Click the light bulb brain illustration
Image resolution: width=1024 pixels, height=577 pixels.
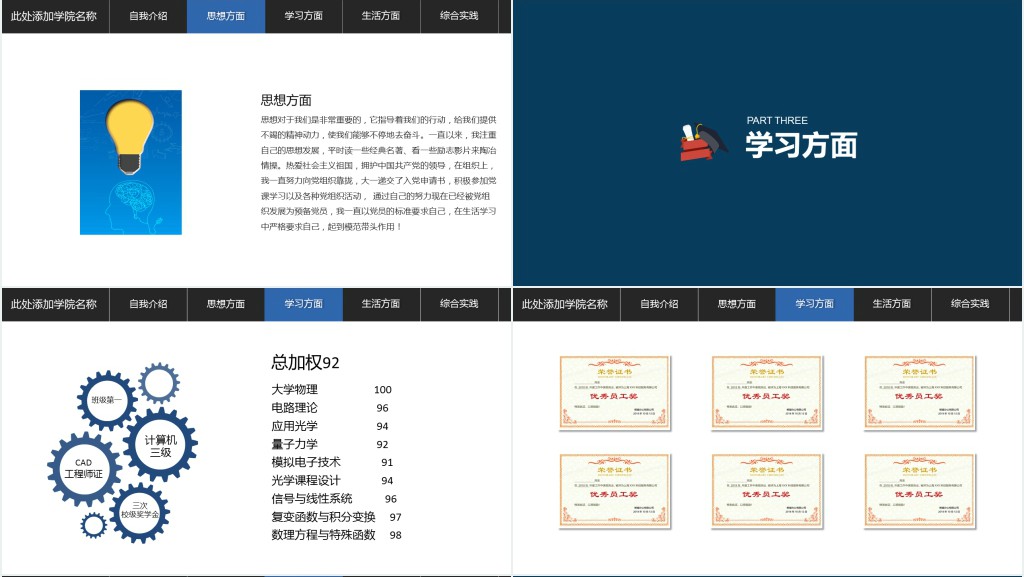coord(131,162)
